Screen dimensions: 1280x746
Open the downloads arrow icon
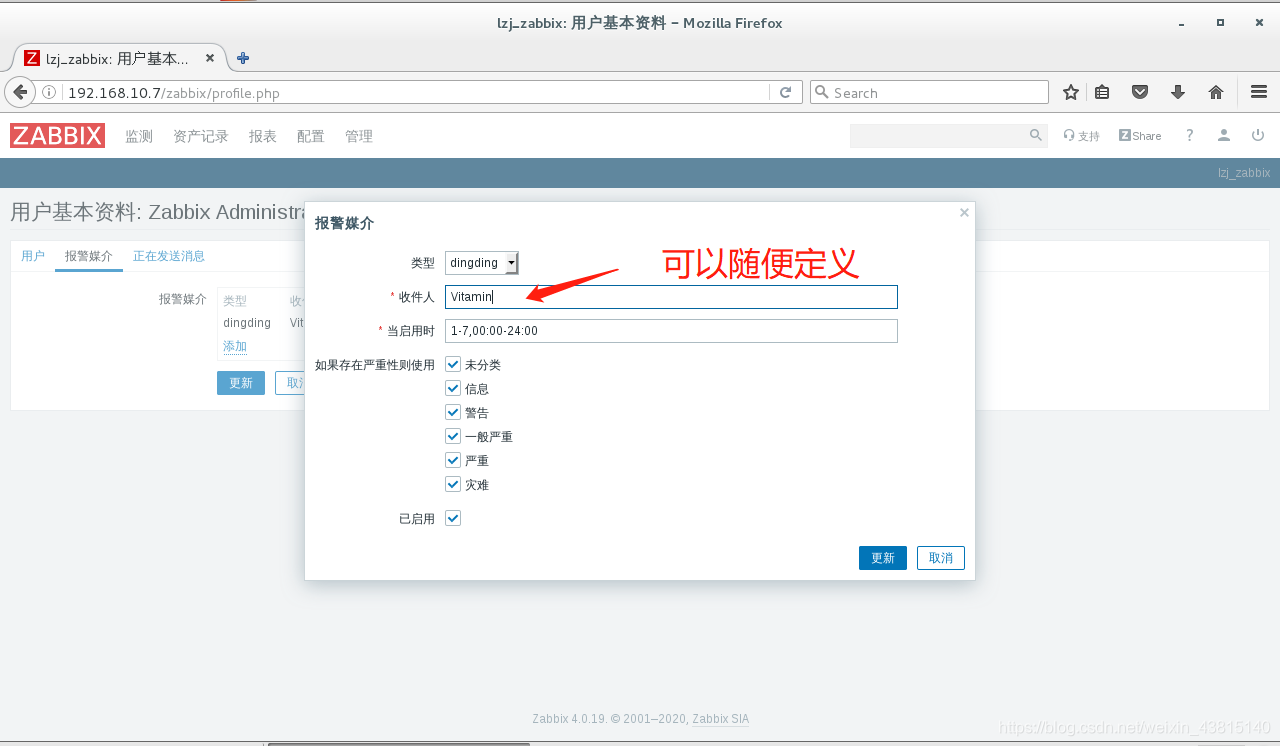1178,92
